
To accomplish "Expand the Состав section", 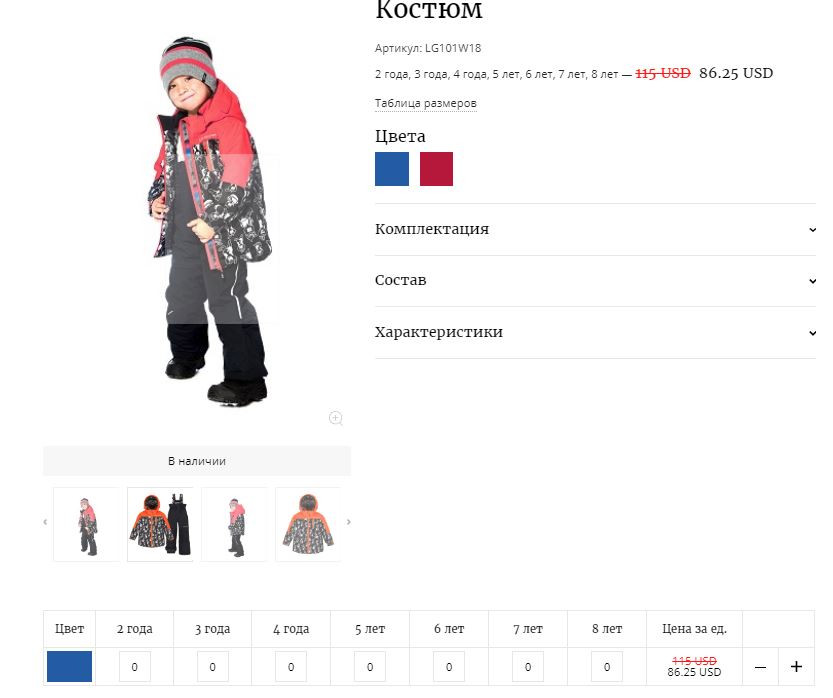I will point(595,281).
